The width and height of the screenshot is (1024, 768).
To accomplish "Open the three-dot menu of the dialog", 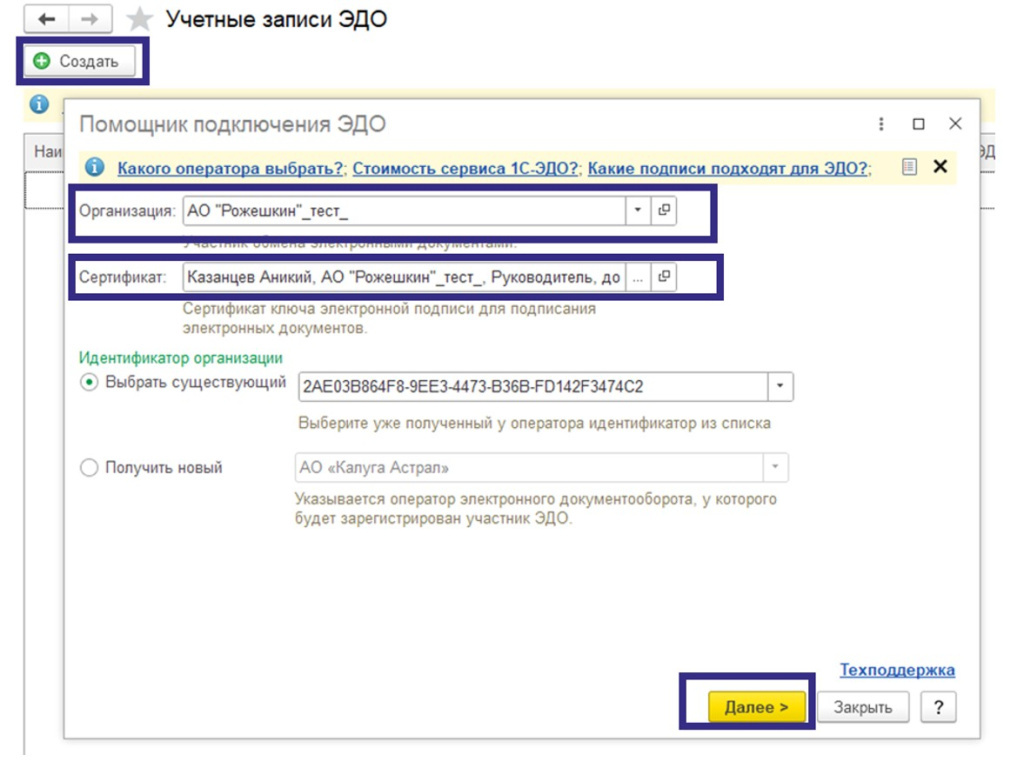I will point(881,124).
